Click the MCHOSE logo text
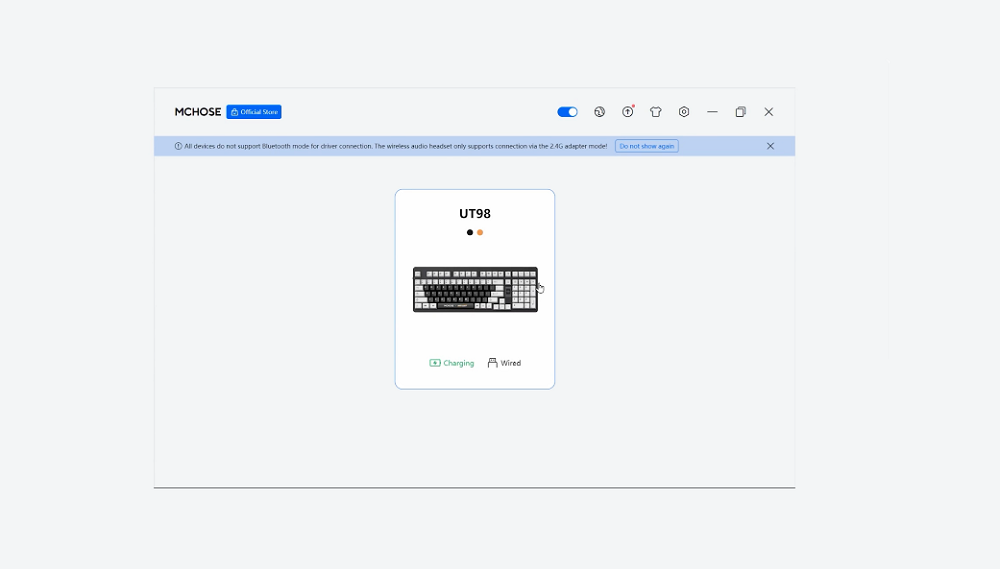 click(198, 112)
